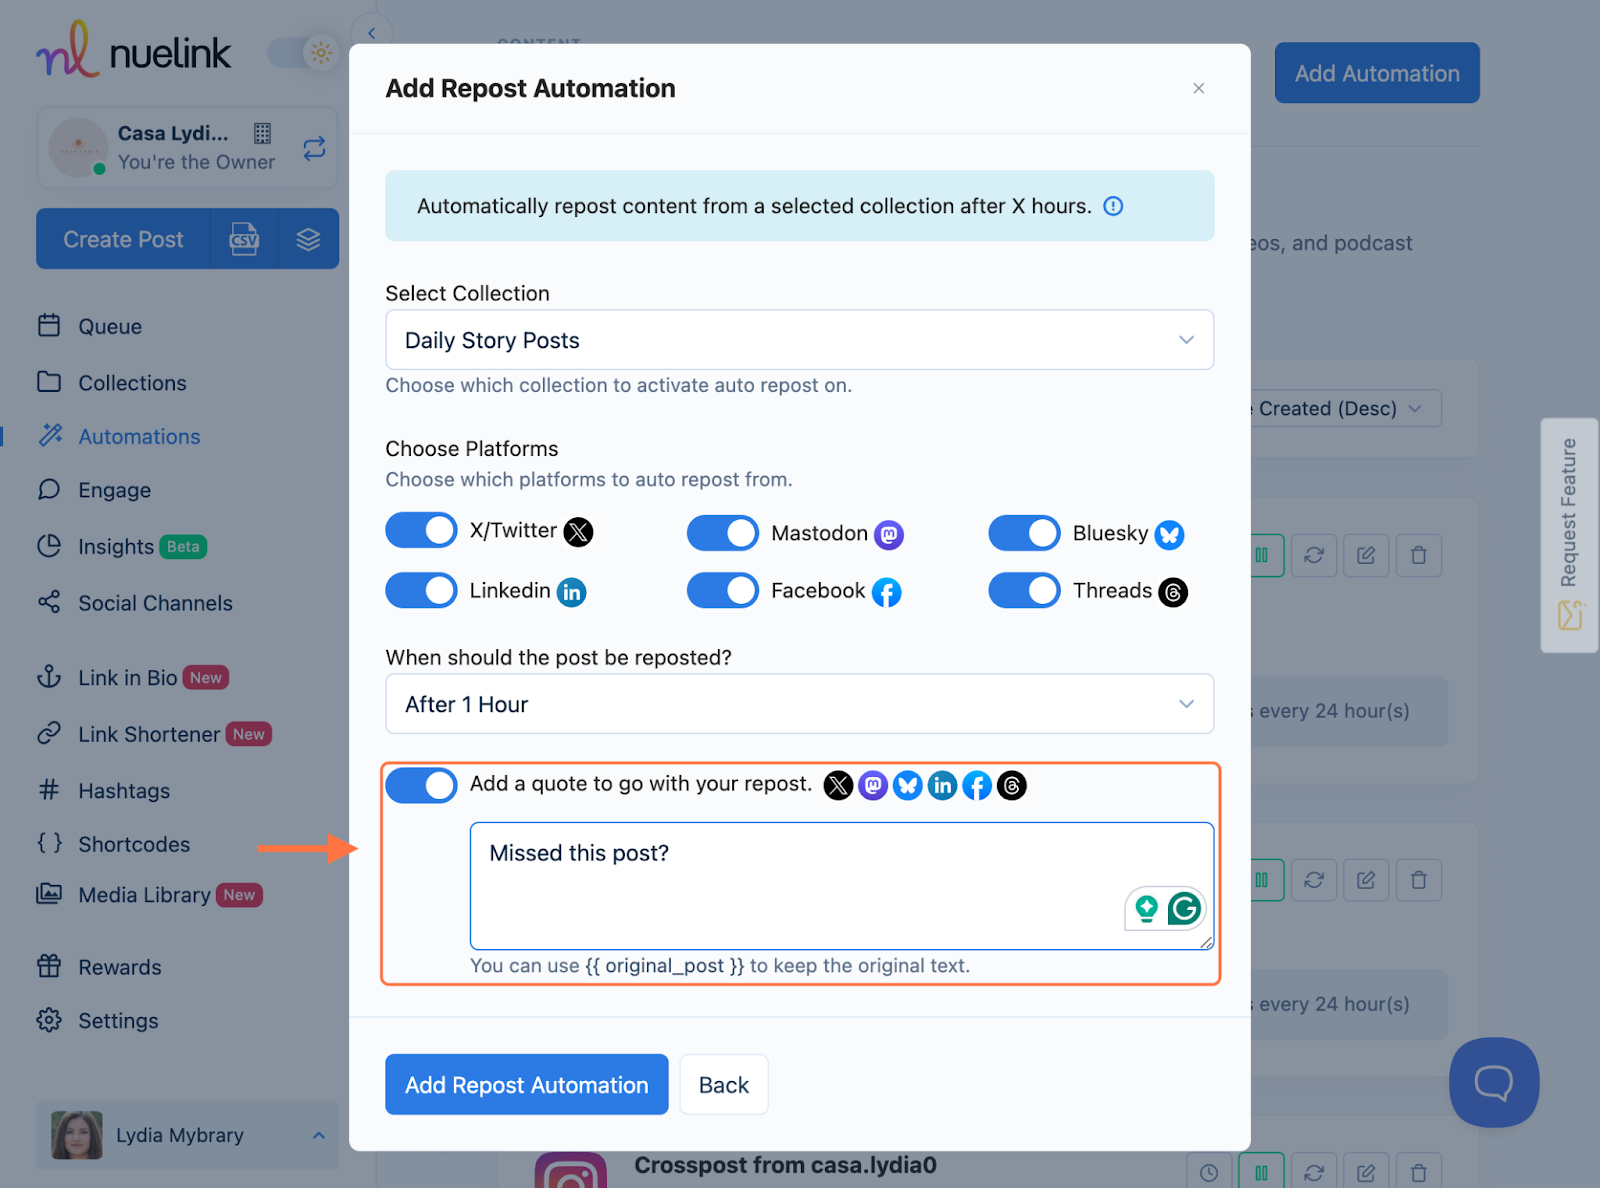
Task: Open Insights Beta in the sidebar
Action: pos(122,546)
